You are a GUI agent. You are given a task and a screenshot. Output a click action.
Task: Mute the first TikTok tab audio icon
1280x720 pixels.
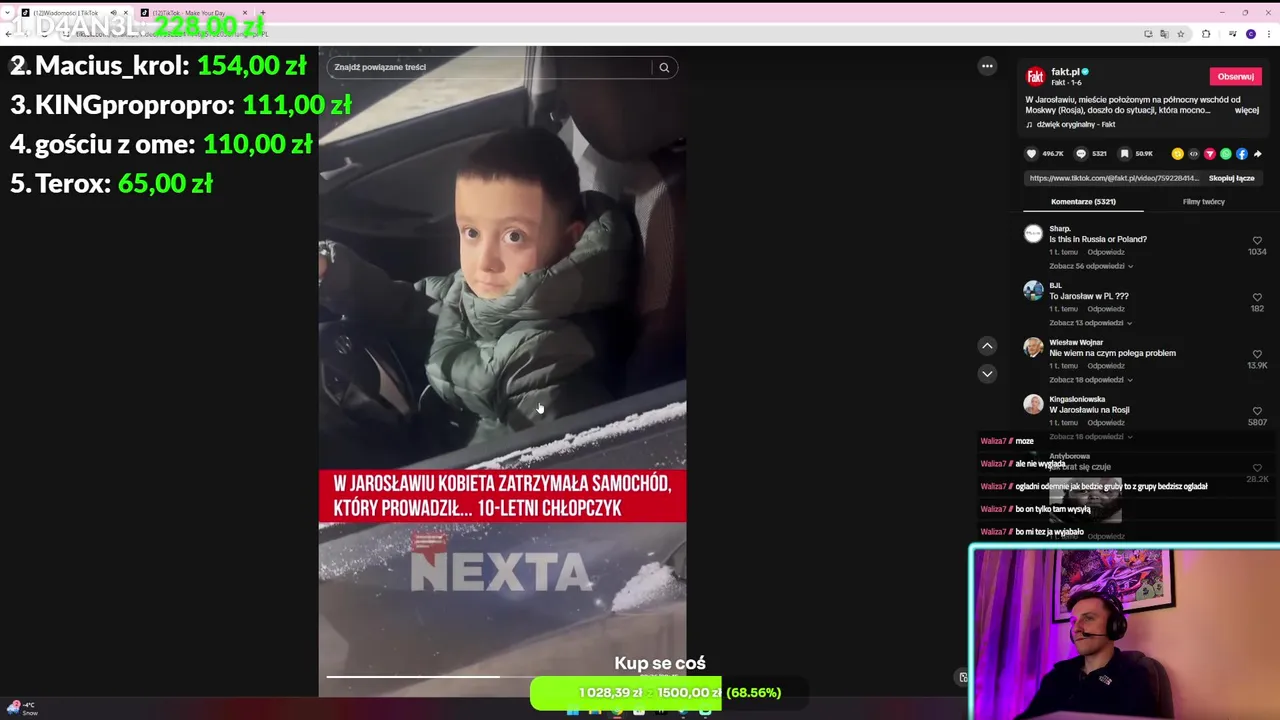113,13
